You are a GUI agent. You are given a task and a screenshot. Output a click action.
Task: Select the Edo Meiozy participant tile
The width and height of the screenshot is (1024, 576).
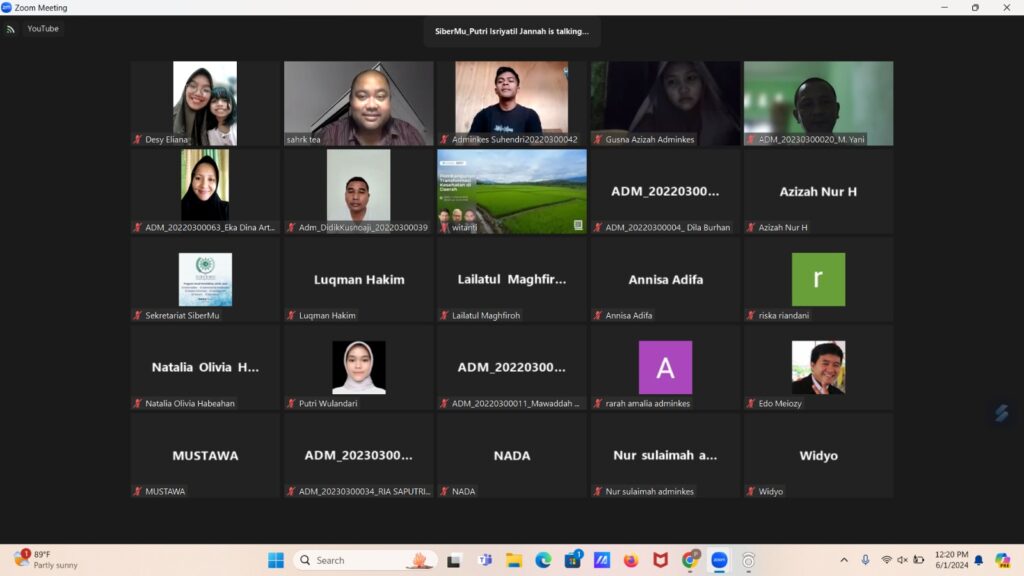coord(818,368)
